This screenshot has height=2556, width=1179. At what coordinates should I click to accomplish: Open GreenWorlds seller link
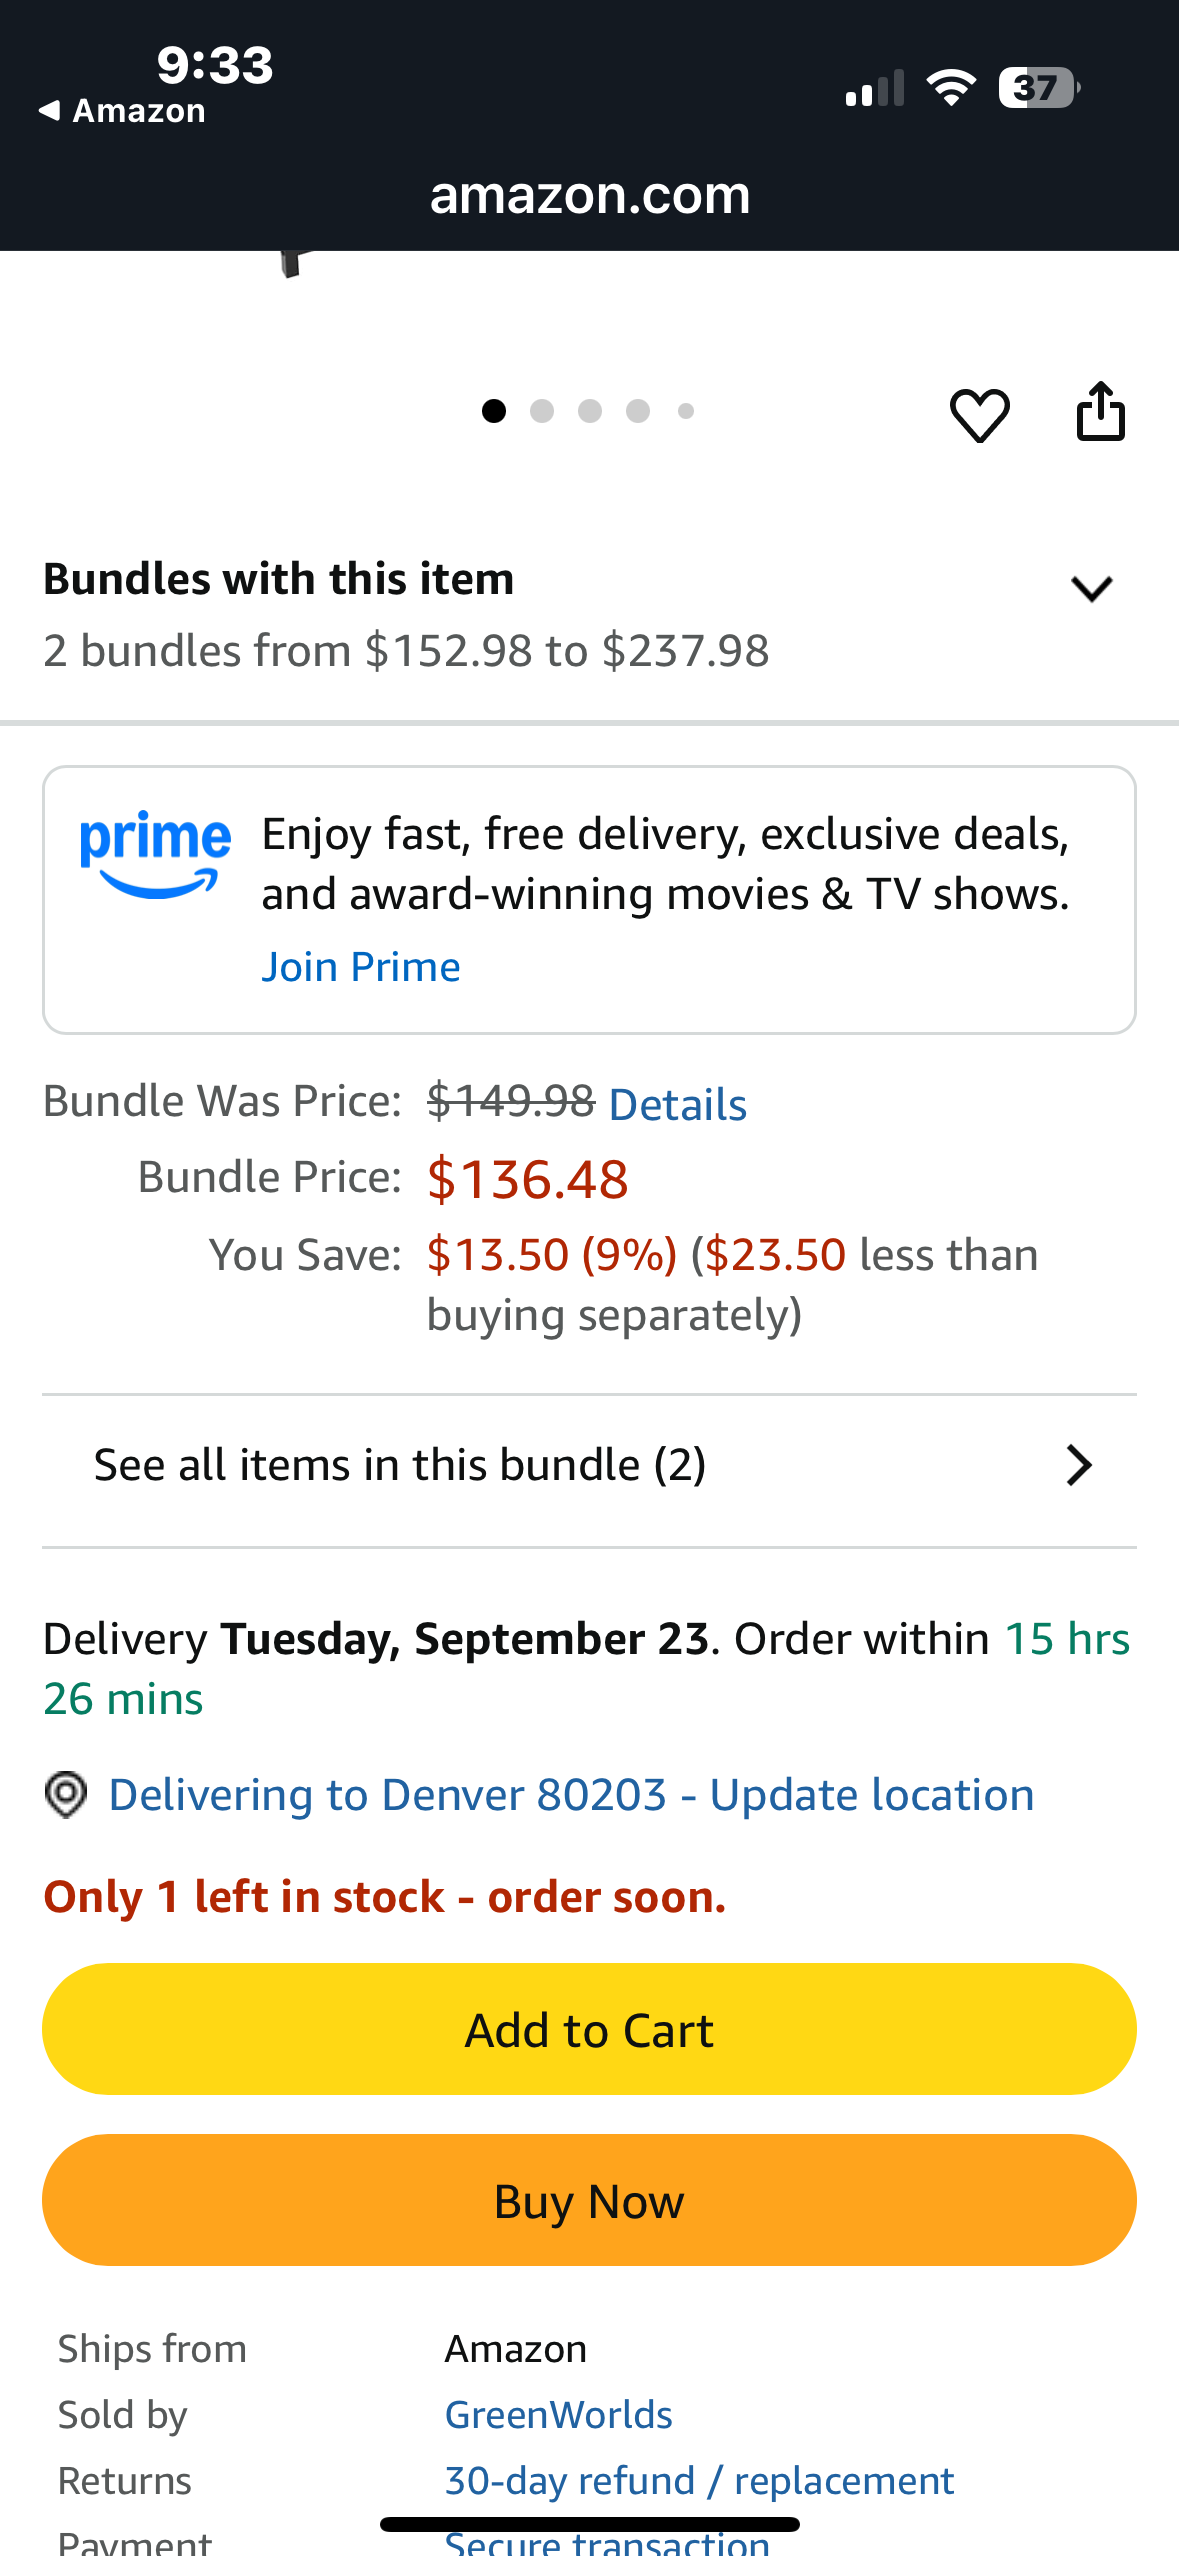point(558,2415)
